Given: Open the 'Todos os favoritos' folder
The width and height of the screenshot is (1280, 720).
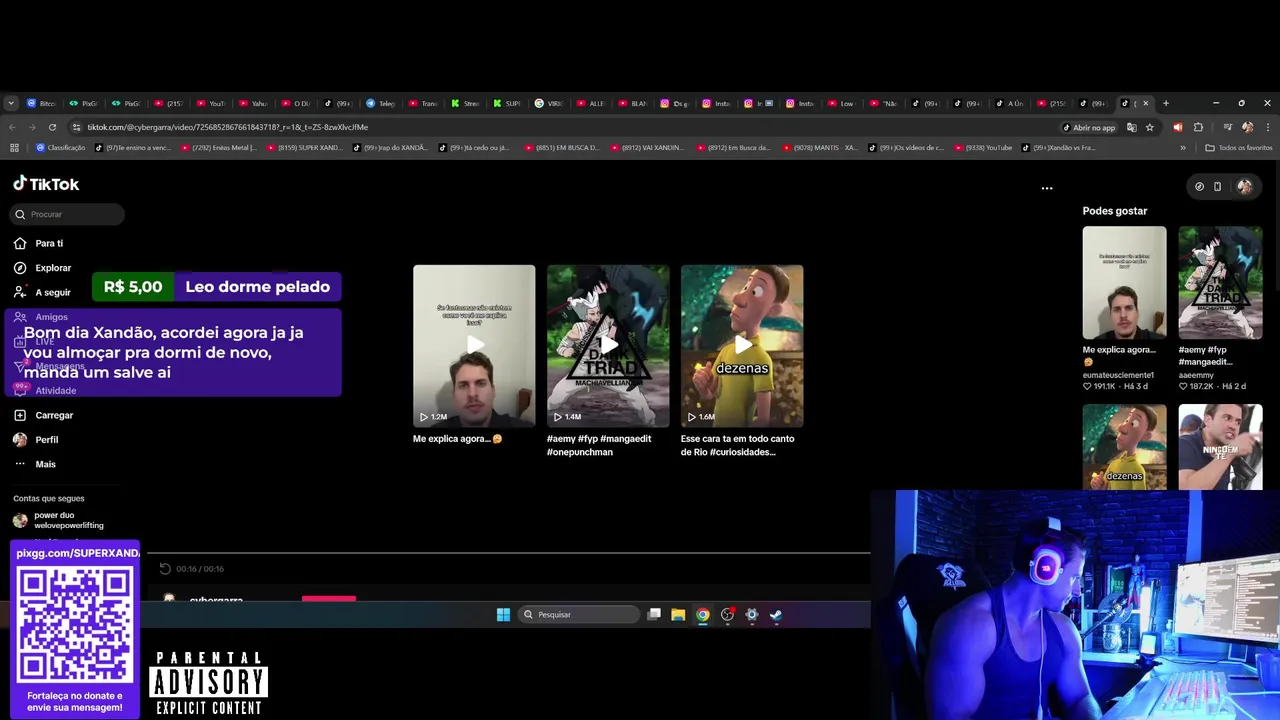Looking at the screenshot, I should coord(1239,148).
